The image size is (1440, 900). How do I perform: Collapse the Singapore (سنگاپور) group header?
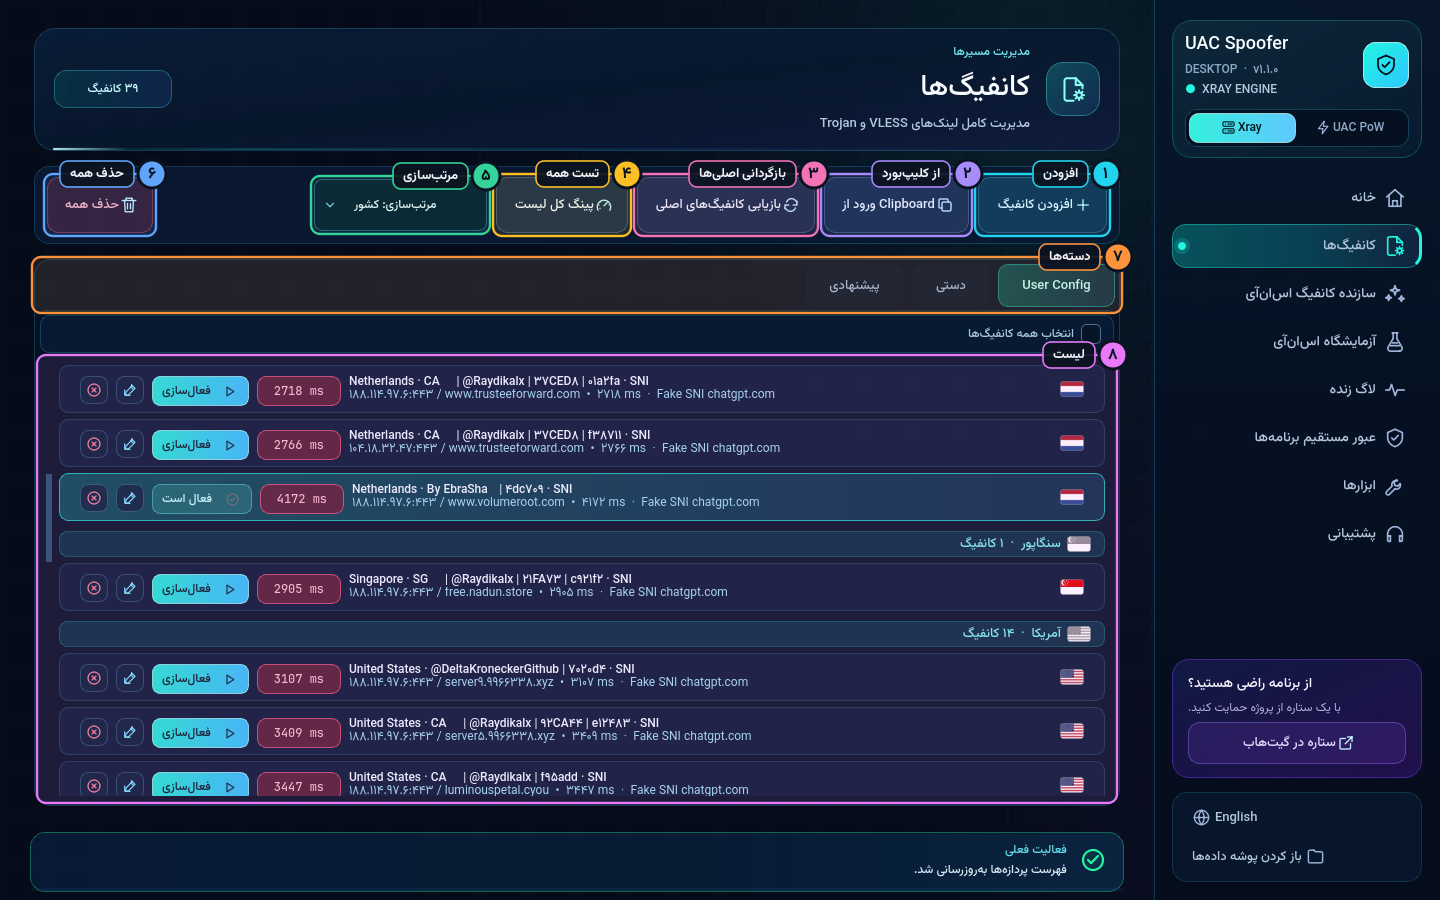pyautogui.click(x=582, y=544)
